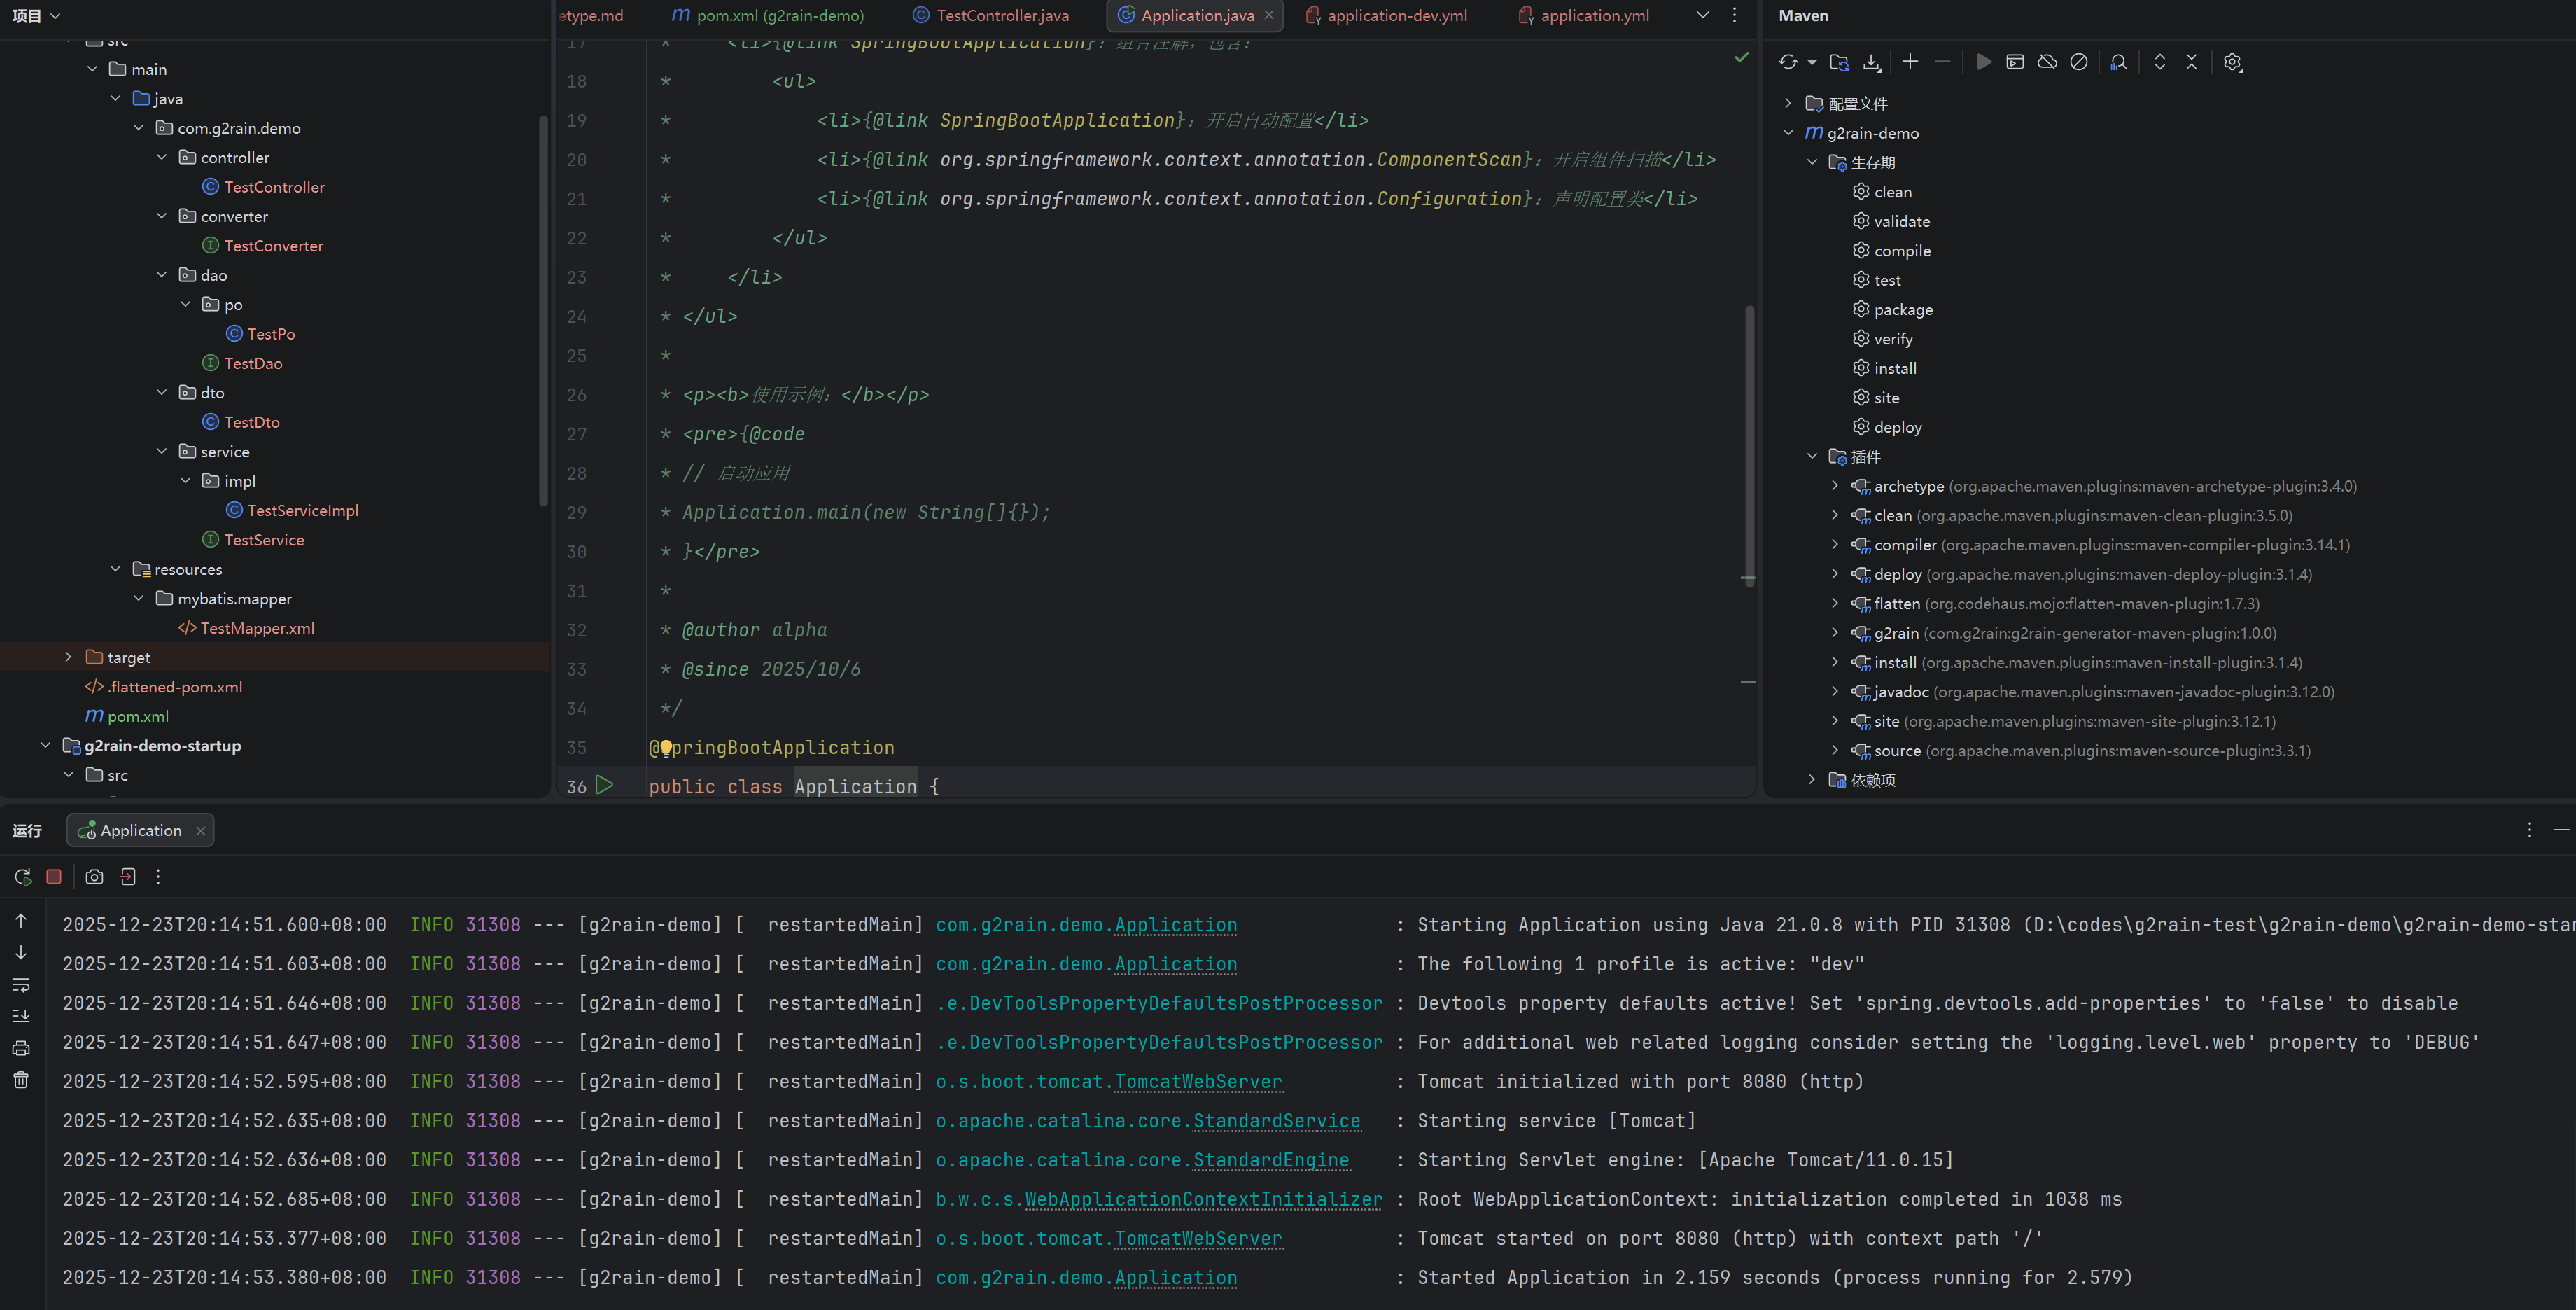Screen dimensions: 2576x1310
Task: Toggle Skip Tests mode in Maven
Action: point(2079,62)
